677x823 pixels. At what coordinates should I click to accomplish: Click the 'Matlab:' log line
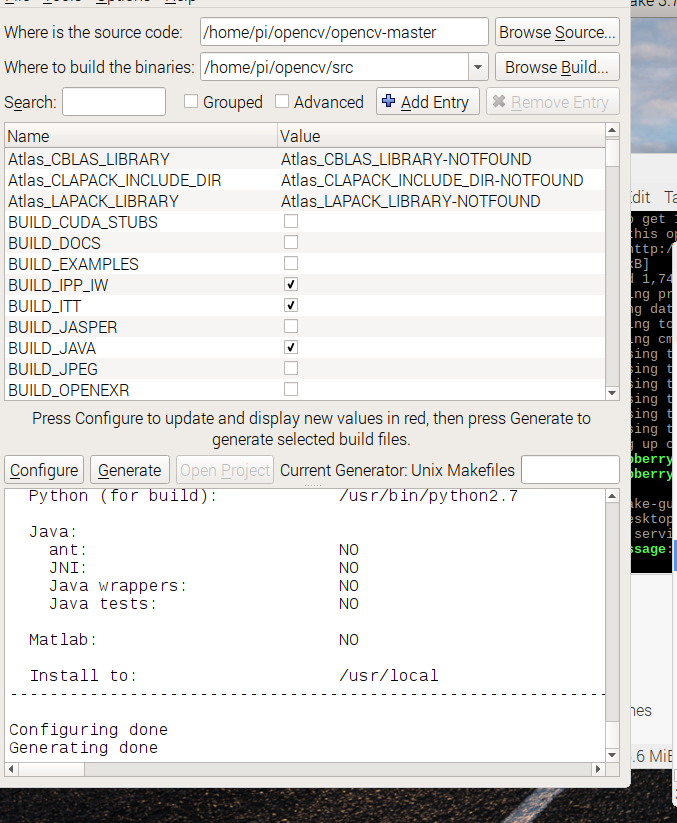click(x=63, y=640)
